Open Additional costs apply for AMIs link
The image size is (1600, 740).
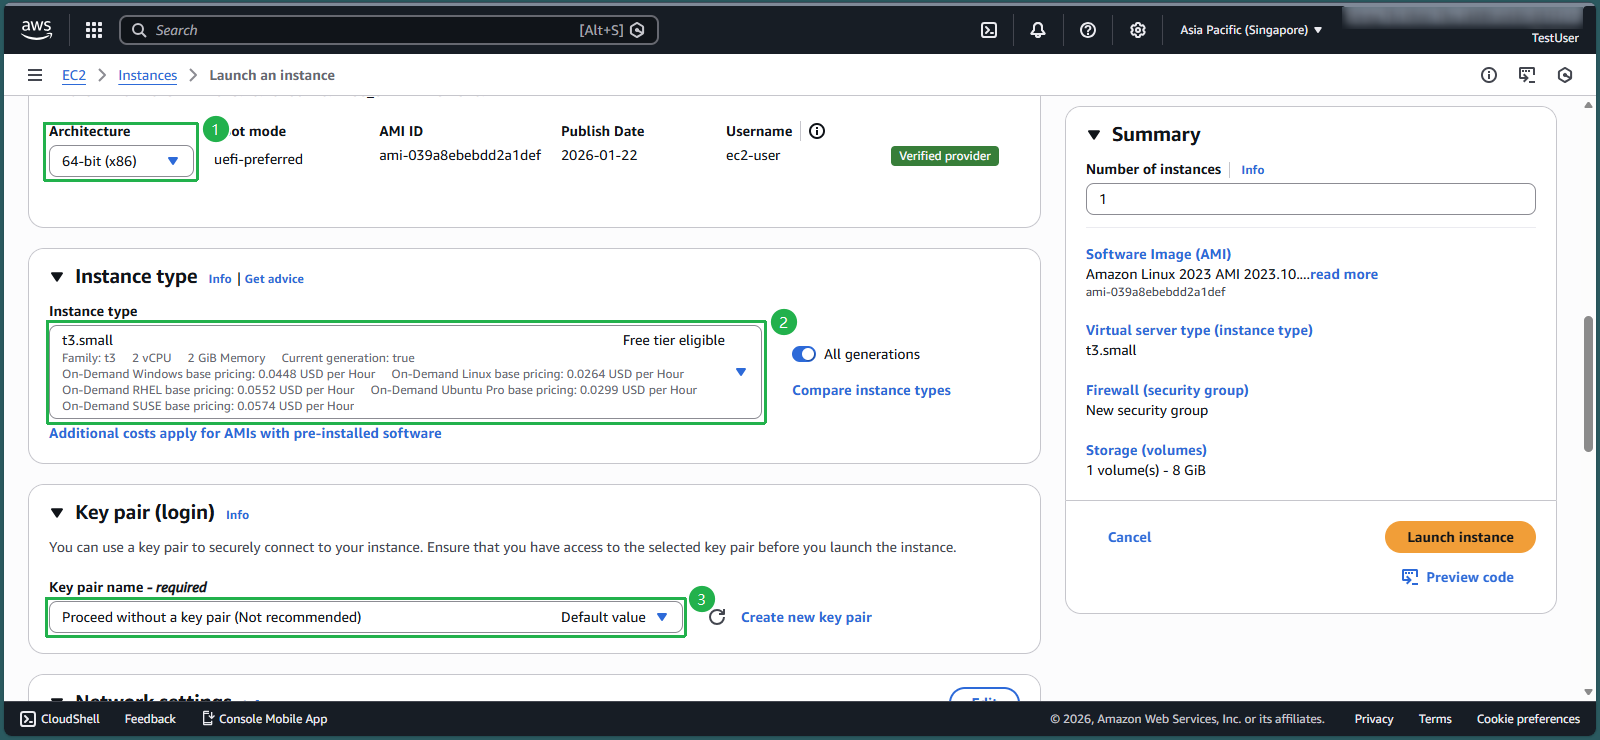pyautogui.click(x=245, y=433)
